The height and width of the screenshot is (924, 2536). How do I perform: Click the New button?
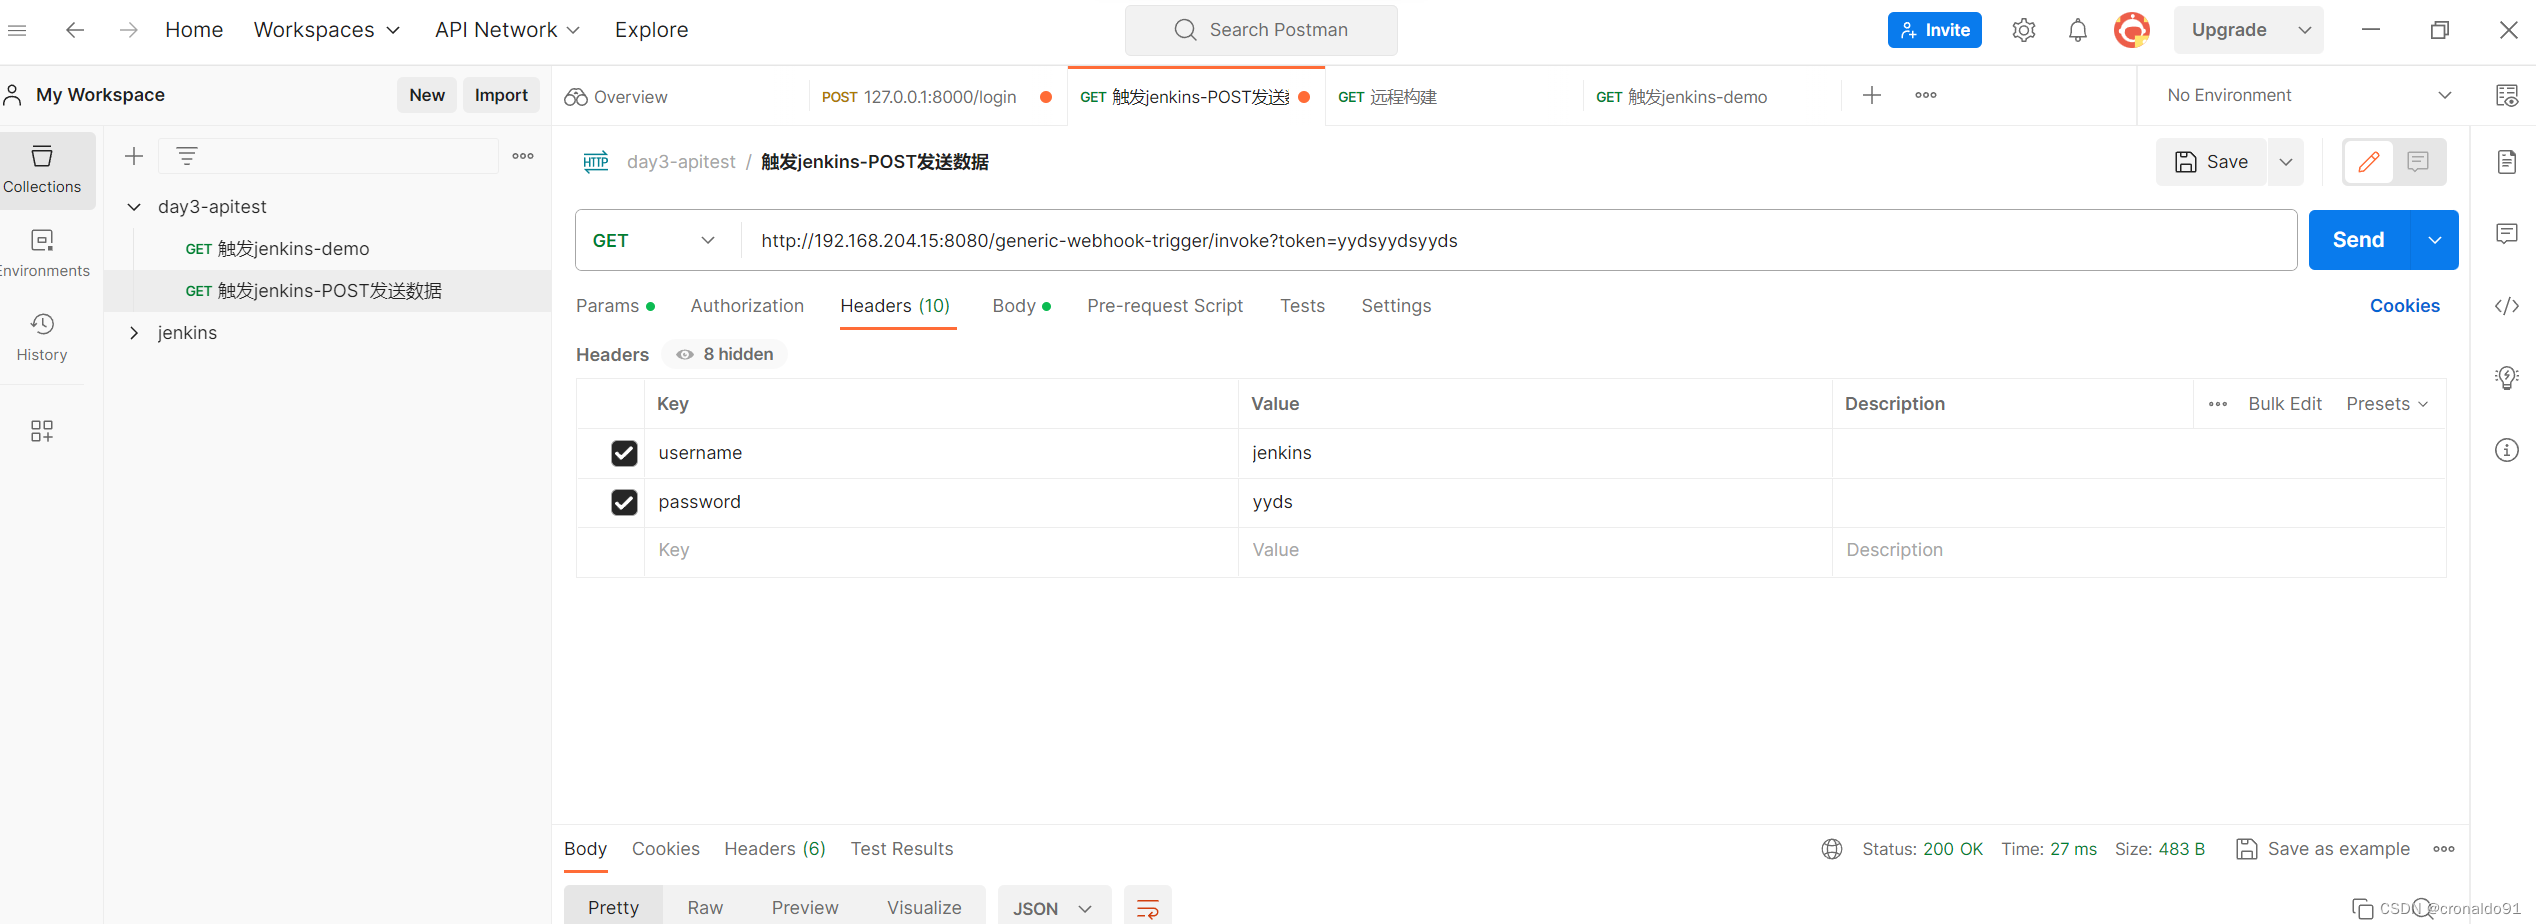(x=427, y=95)
